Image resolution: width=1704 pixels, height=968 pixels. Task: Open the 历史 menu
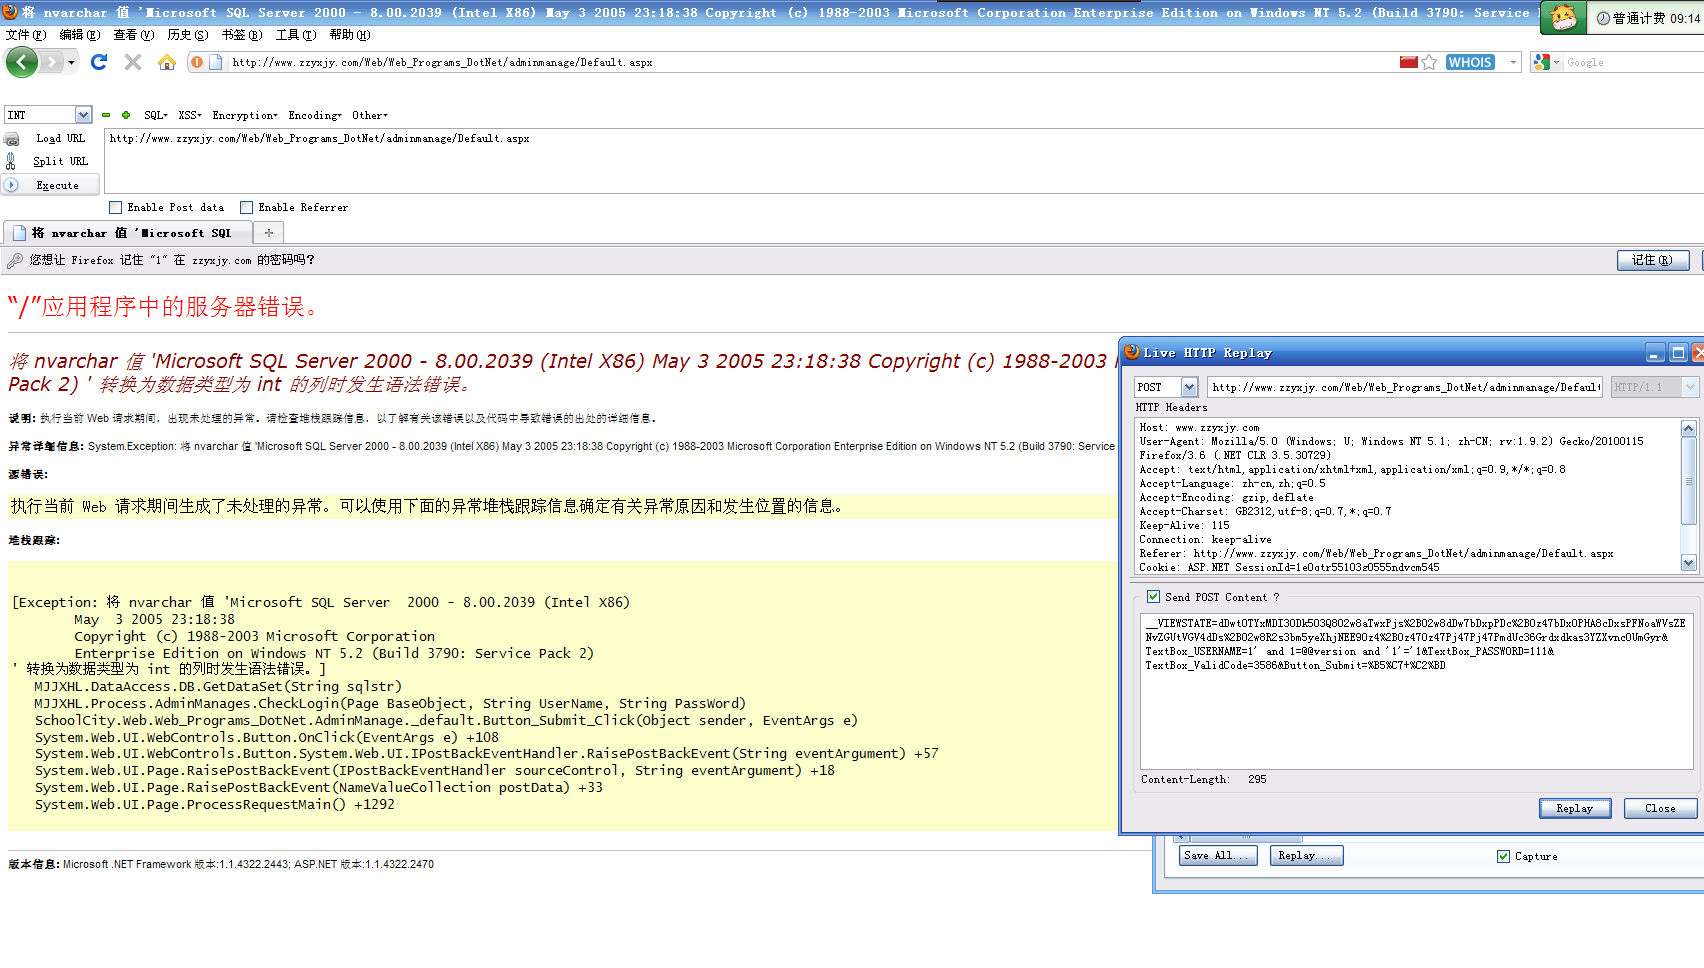coord(187,35)
